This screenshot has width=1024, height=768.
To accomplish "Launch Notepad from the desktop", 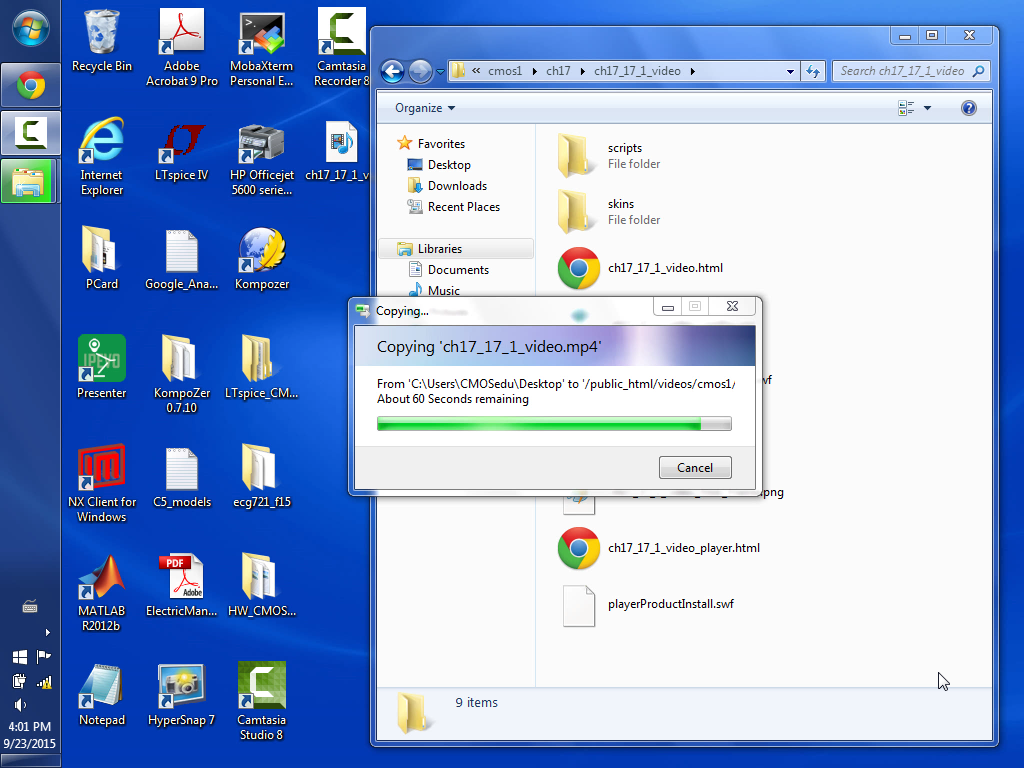I will pyautogui.click(x=101, y=695).
